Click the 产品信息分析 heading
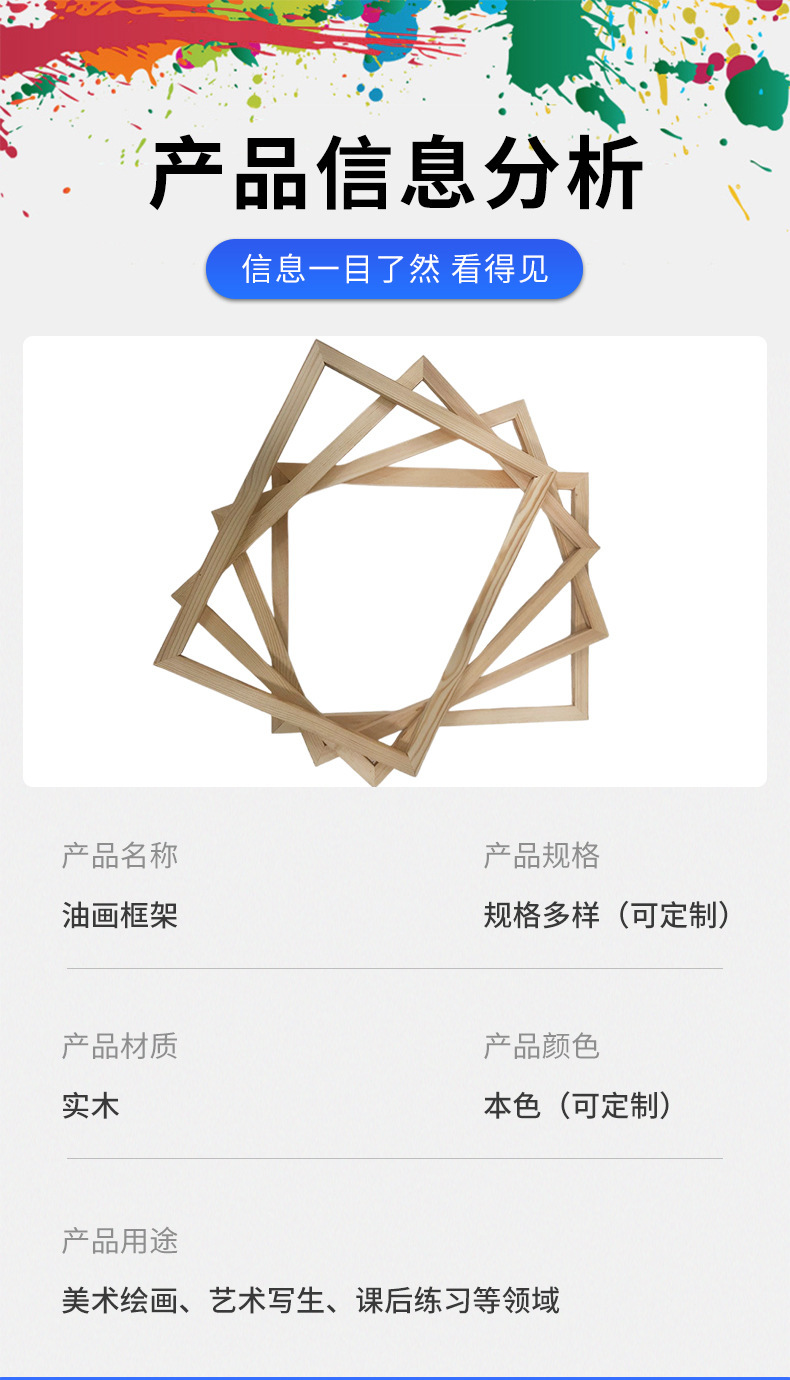The width and height of the screenshot is (790, 1380). 396,175
